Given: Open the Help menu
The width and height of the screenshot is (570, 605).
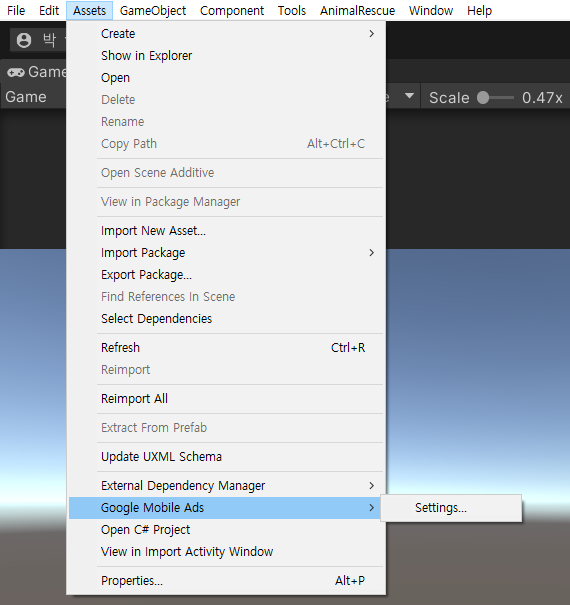Looking at the screenshot, I should [x=479, y=10].
